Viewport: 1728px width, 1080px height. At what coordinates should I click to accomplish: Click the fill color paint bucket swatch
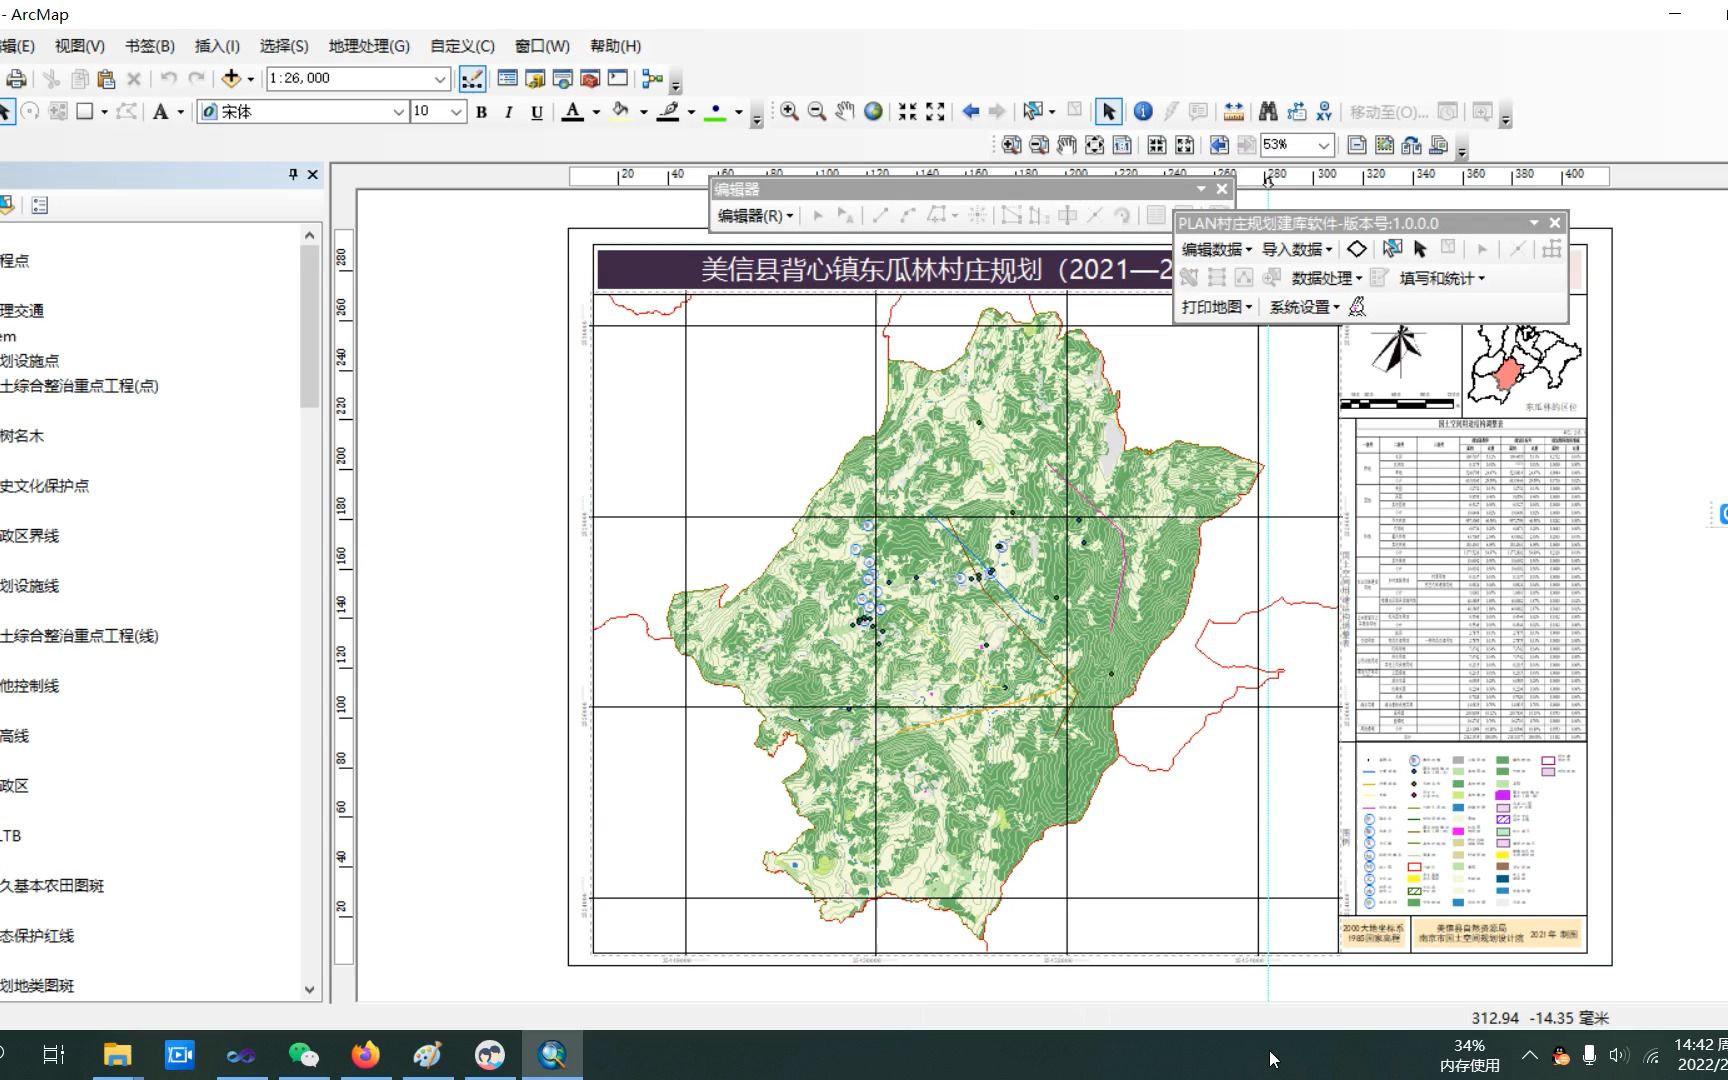(x=620, y=112)
